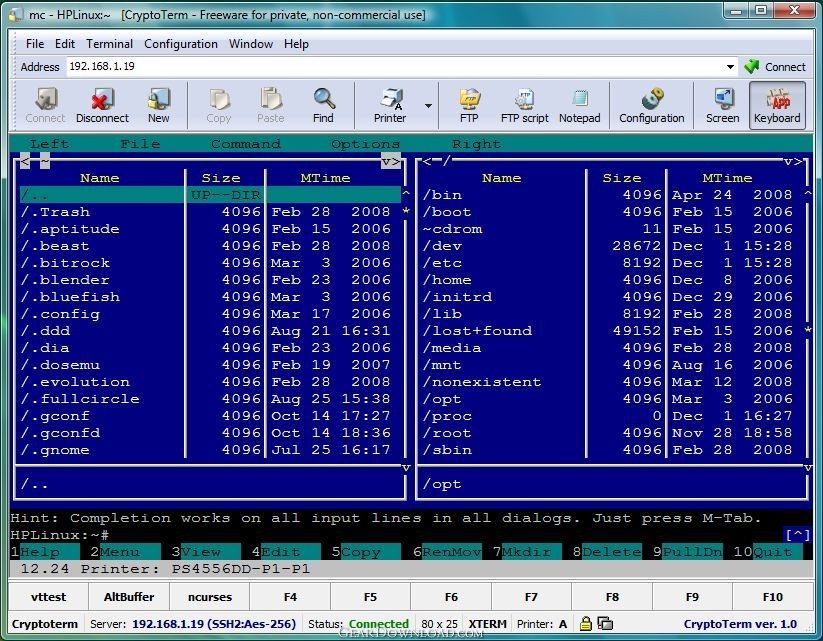Viewport: 823px width, 641px height.
Task: Click the Disconnect toolbar icon
Action: pos(102,105)
